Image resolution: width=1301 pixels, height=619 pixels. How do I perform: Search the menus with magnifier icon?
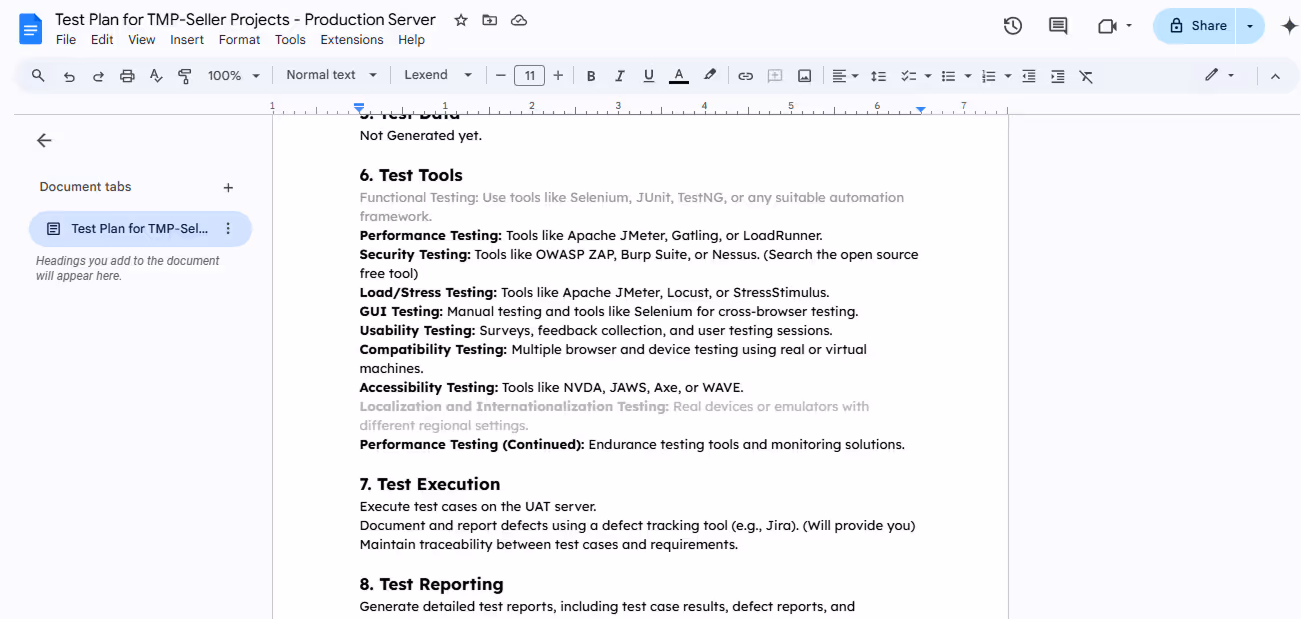coord(38,75)
